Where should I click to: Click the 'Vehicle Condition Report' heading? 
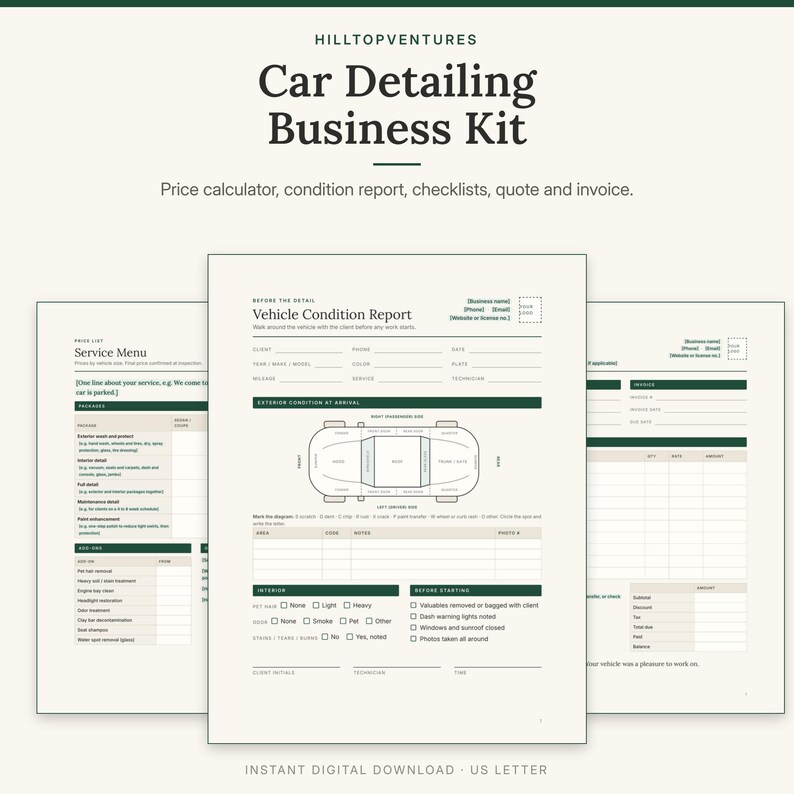pos(332,314)
